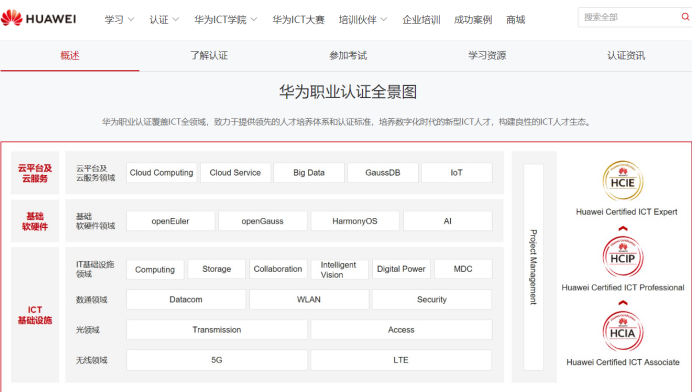Open the AI certification
692x392 pixels.
448,221
